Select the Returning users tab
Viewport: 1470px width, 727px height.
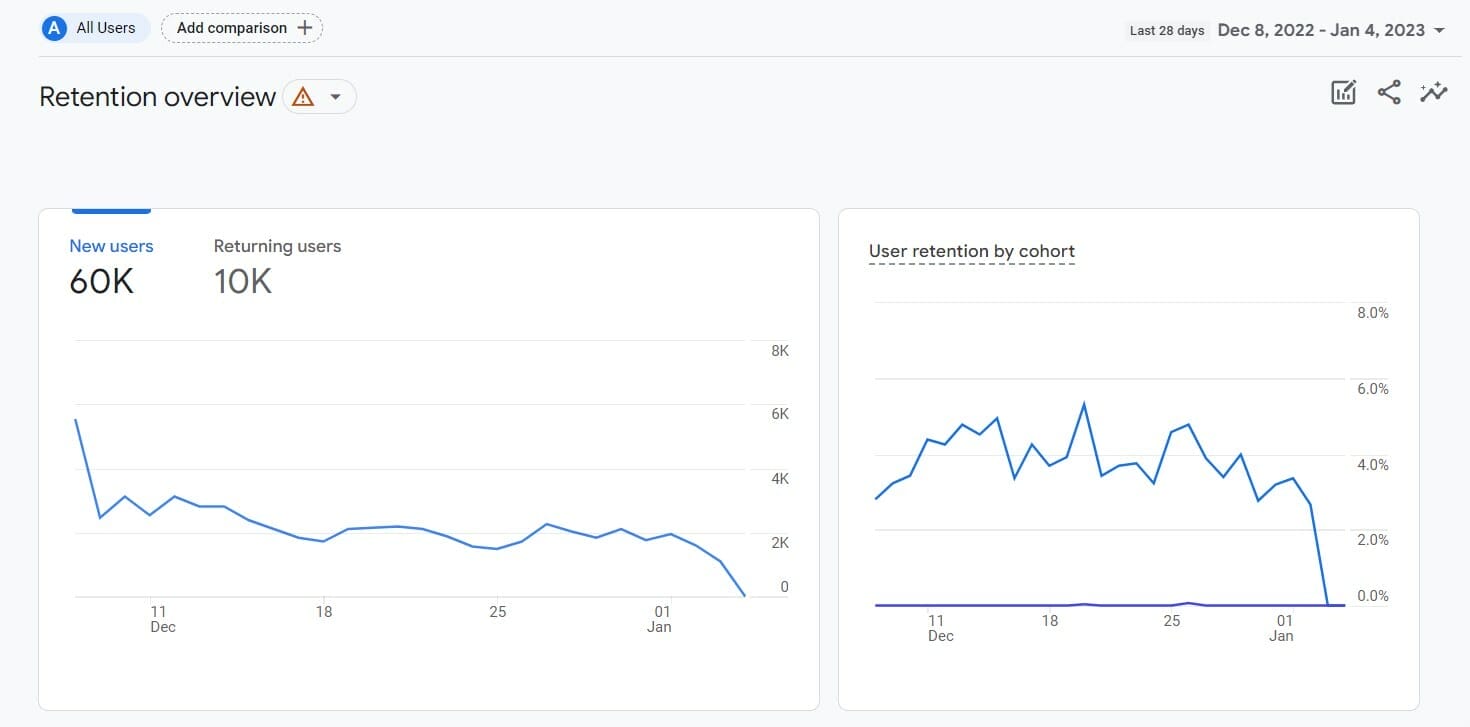[x=277, y=245]
